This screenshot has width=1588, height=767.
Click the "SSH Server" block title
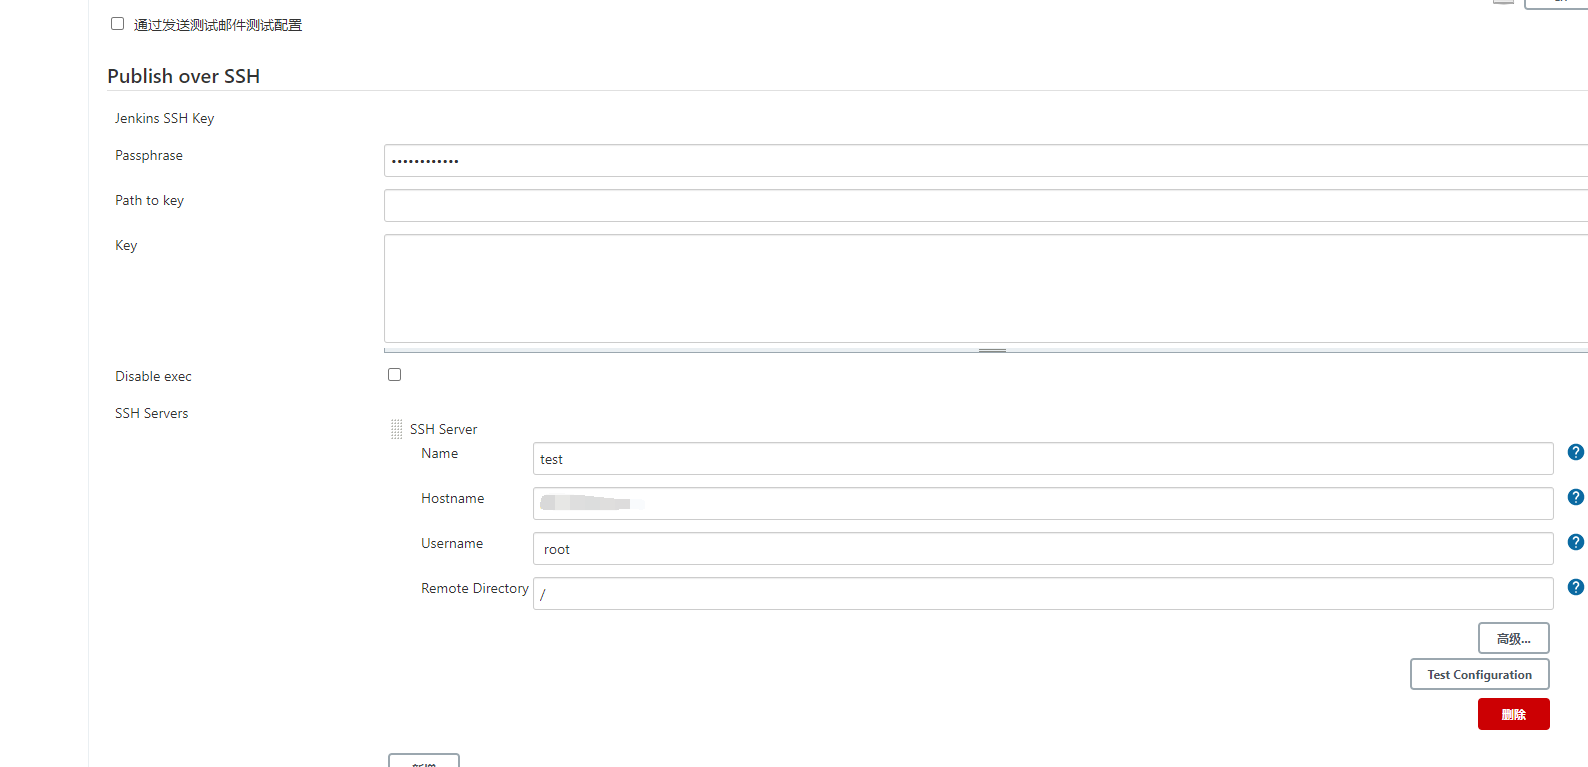tap(443, 429)
